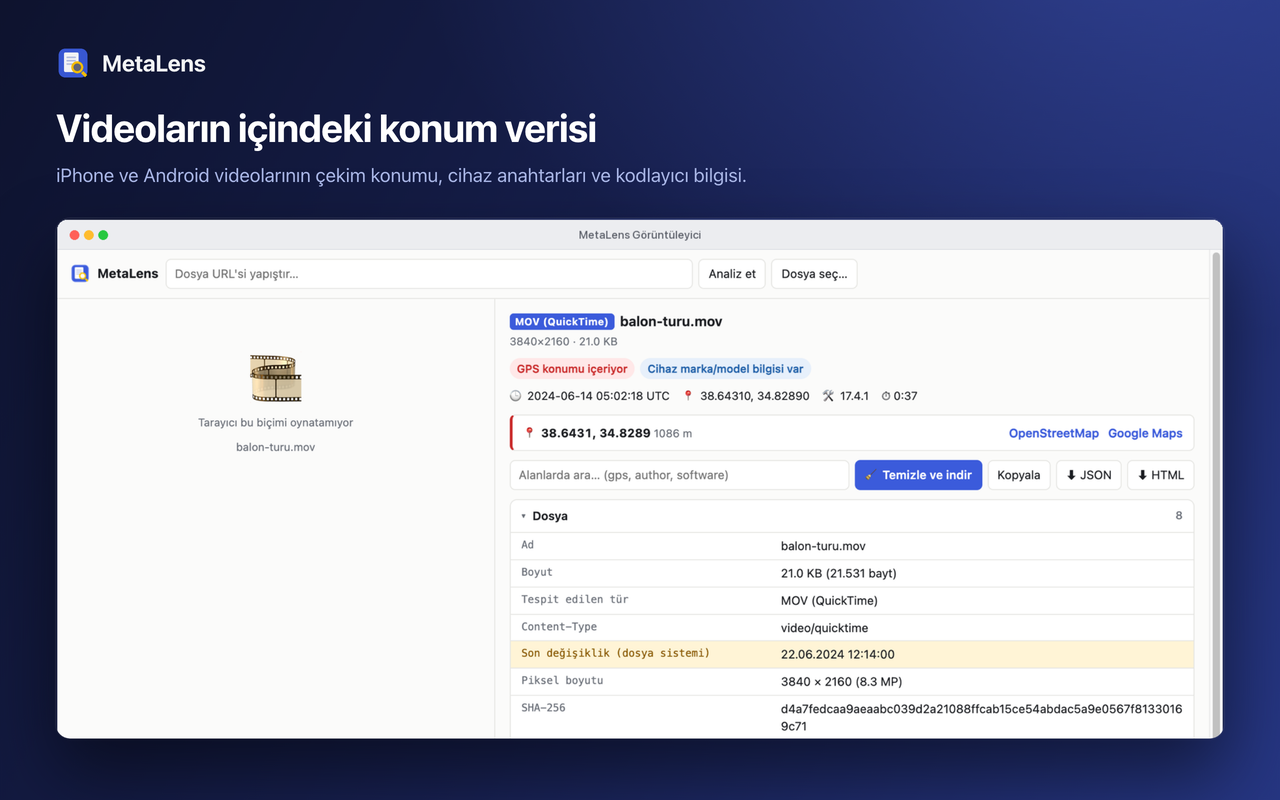Click the Tespit edilen tür value MOV (QuickTime)

click(829, 601)
